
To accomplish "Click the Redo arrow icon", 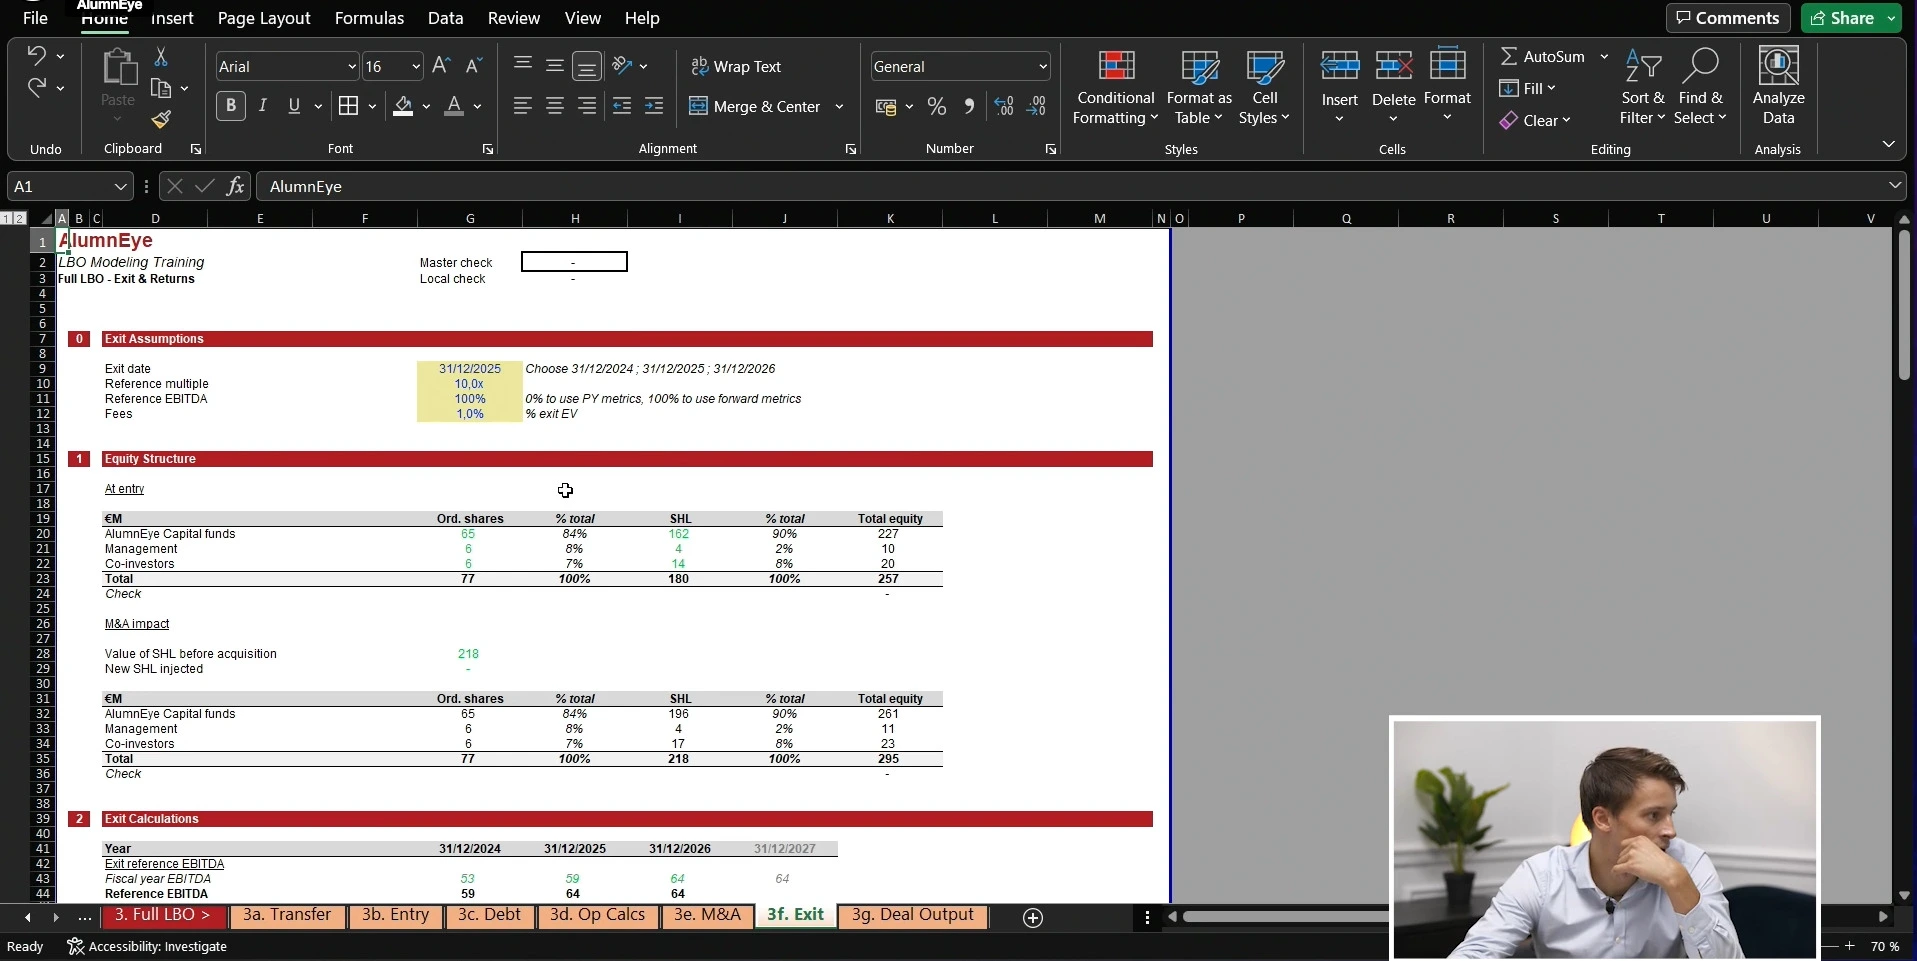I will (x=37, y=88).
